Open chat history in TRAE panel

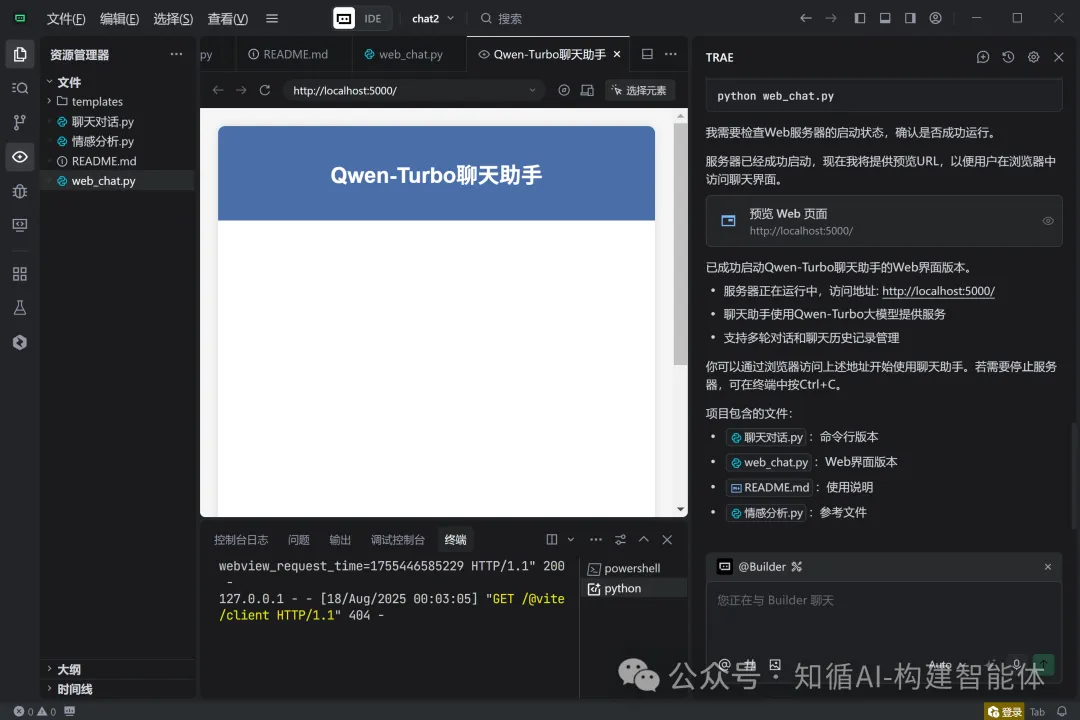click(x=1008, y=57)
